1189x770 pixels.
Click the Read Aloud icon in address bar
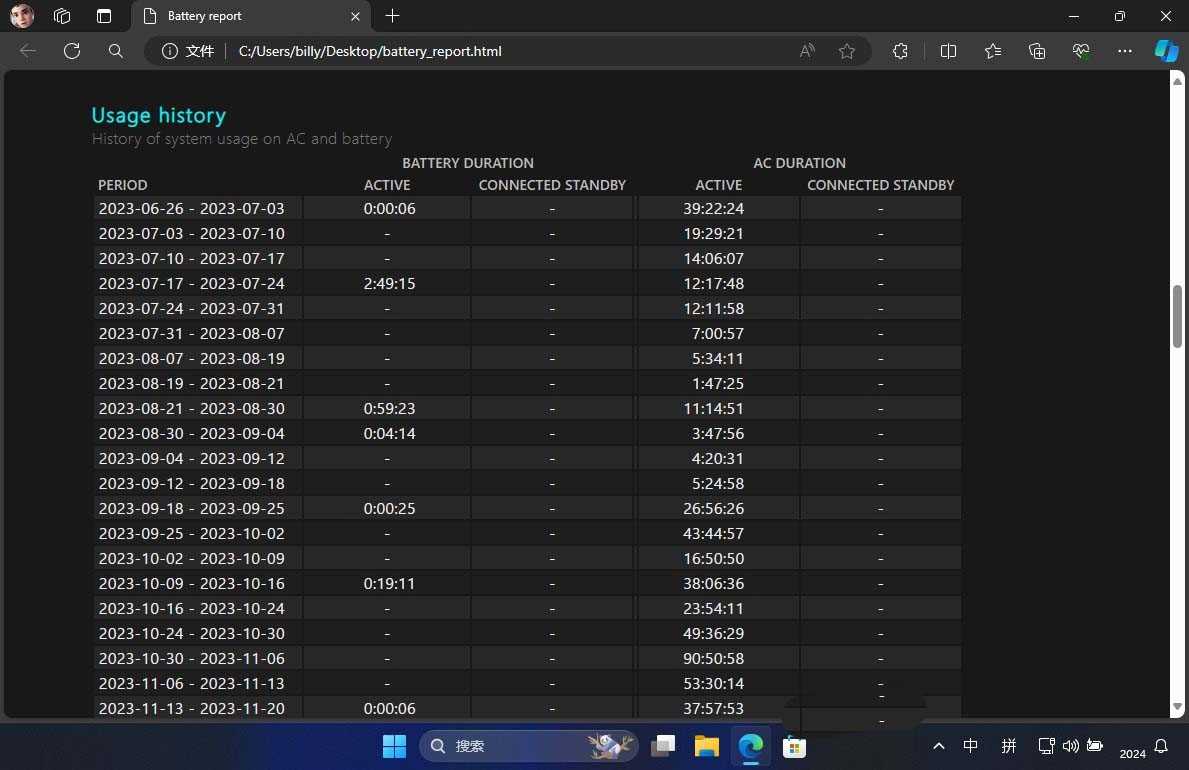tap(807, 51)
